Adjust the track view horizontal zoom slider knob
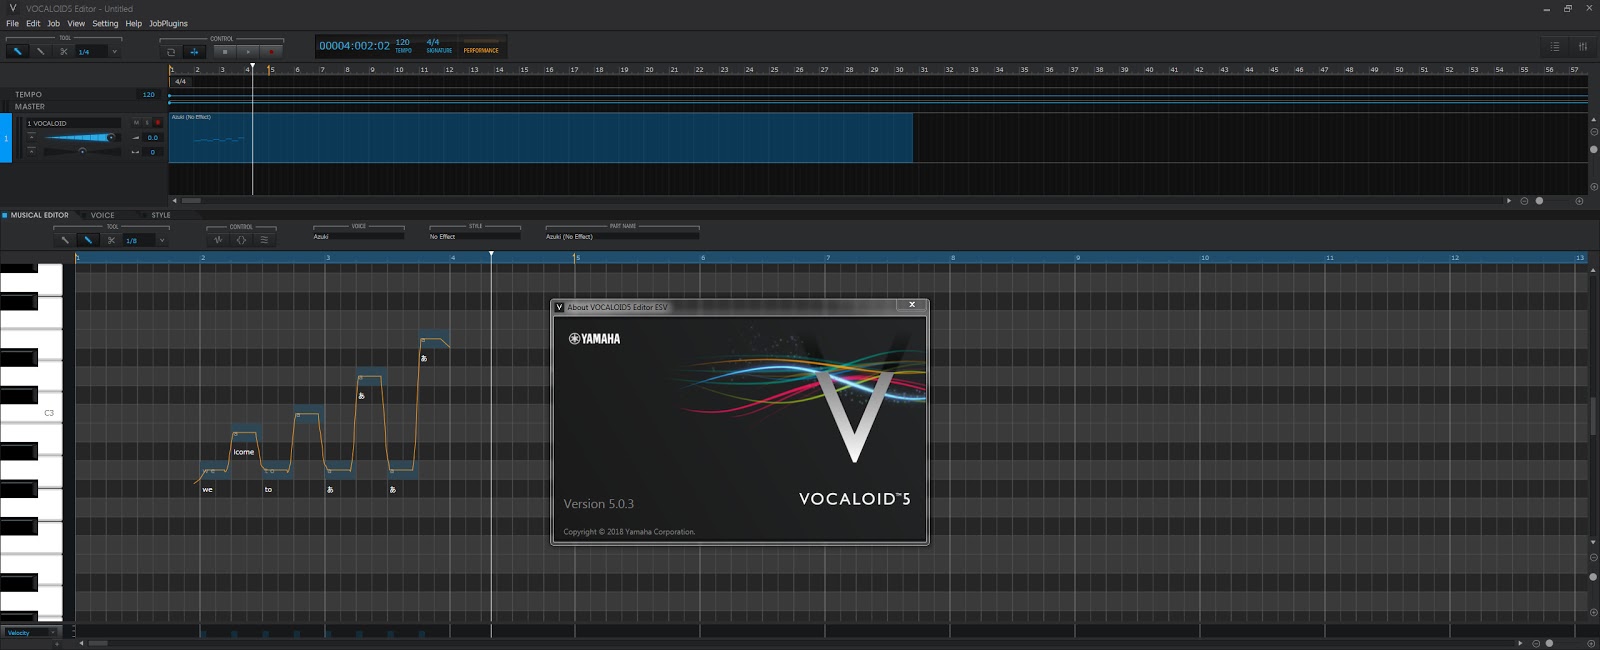 pyautogui.click(x=1539, y=201)
